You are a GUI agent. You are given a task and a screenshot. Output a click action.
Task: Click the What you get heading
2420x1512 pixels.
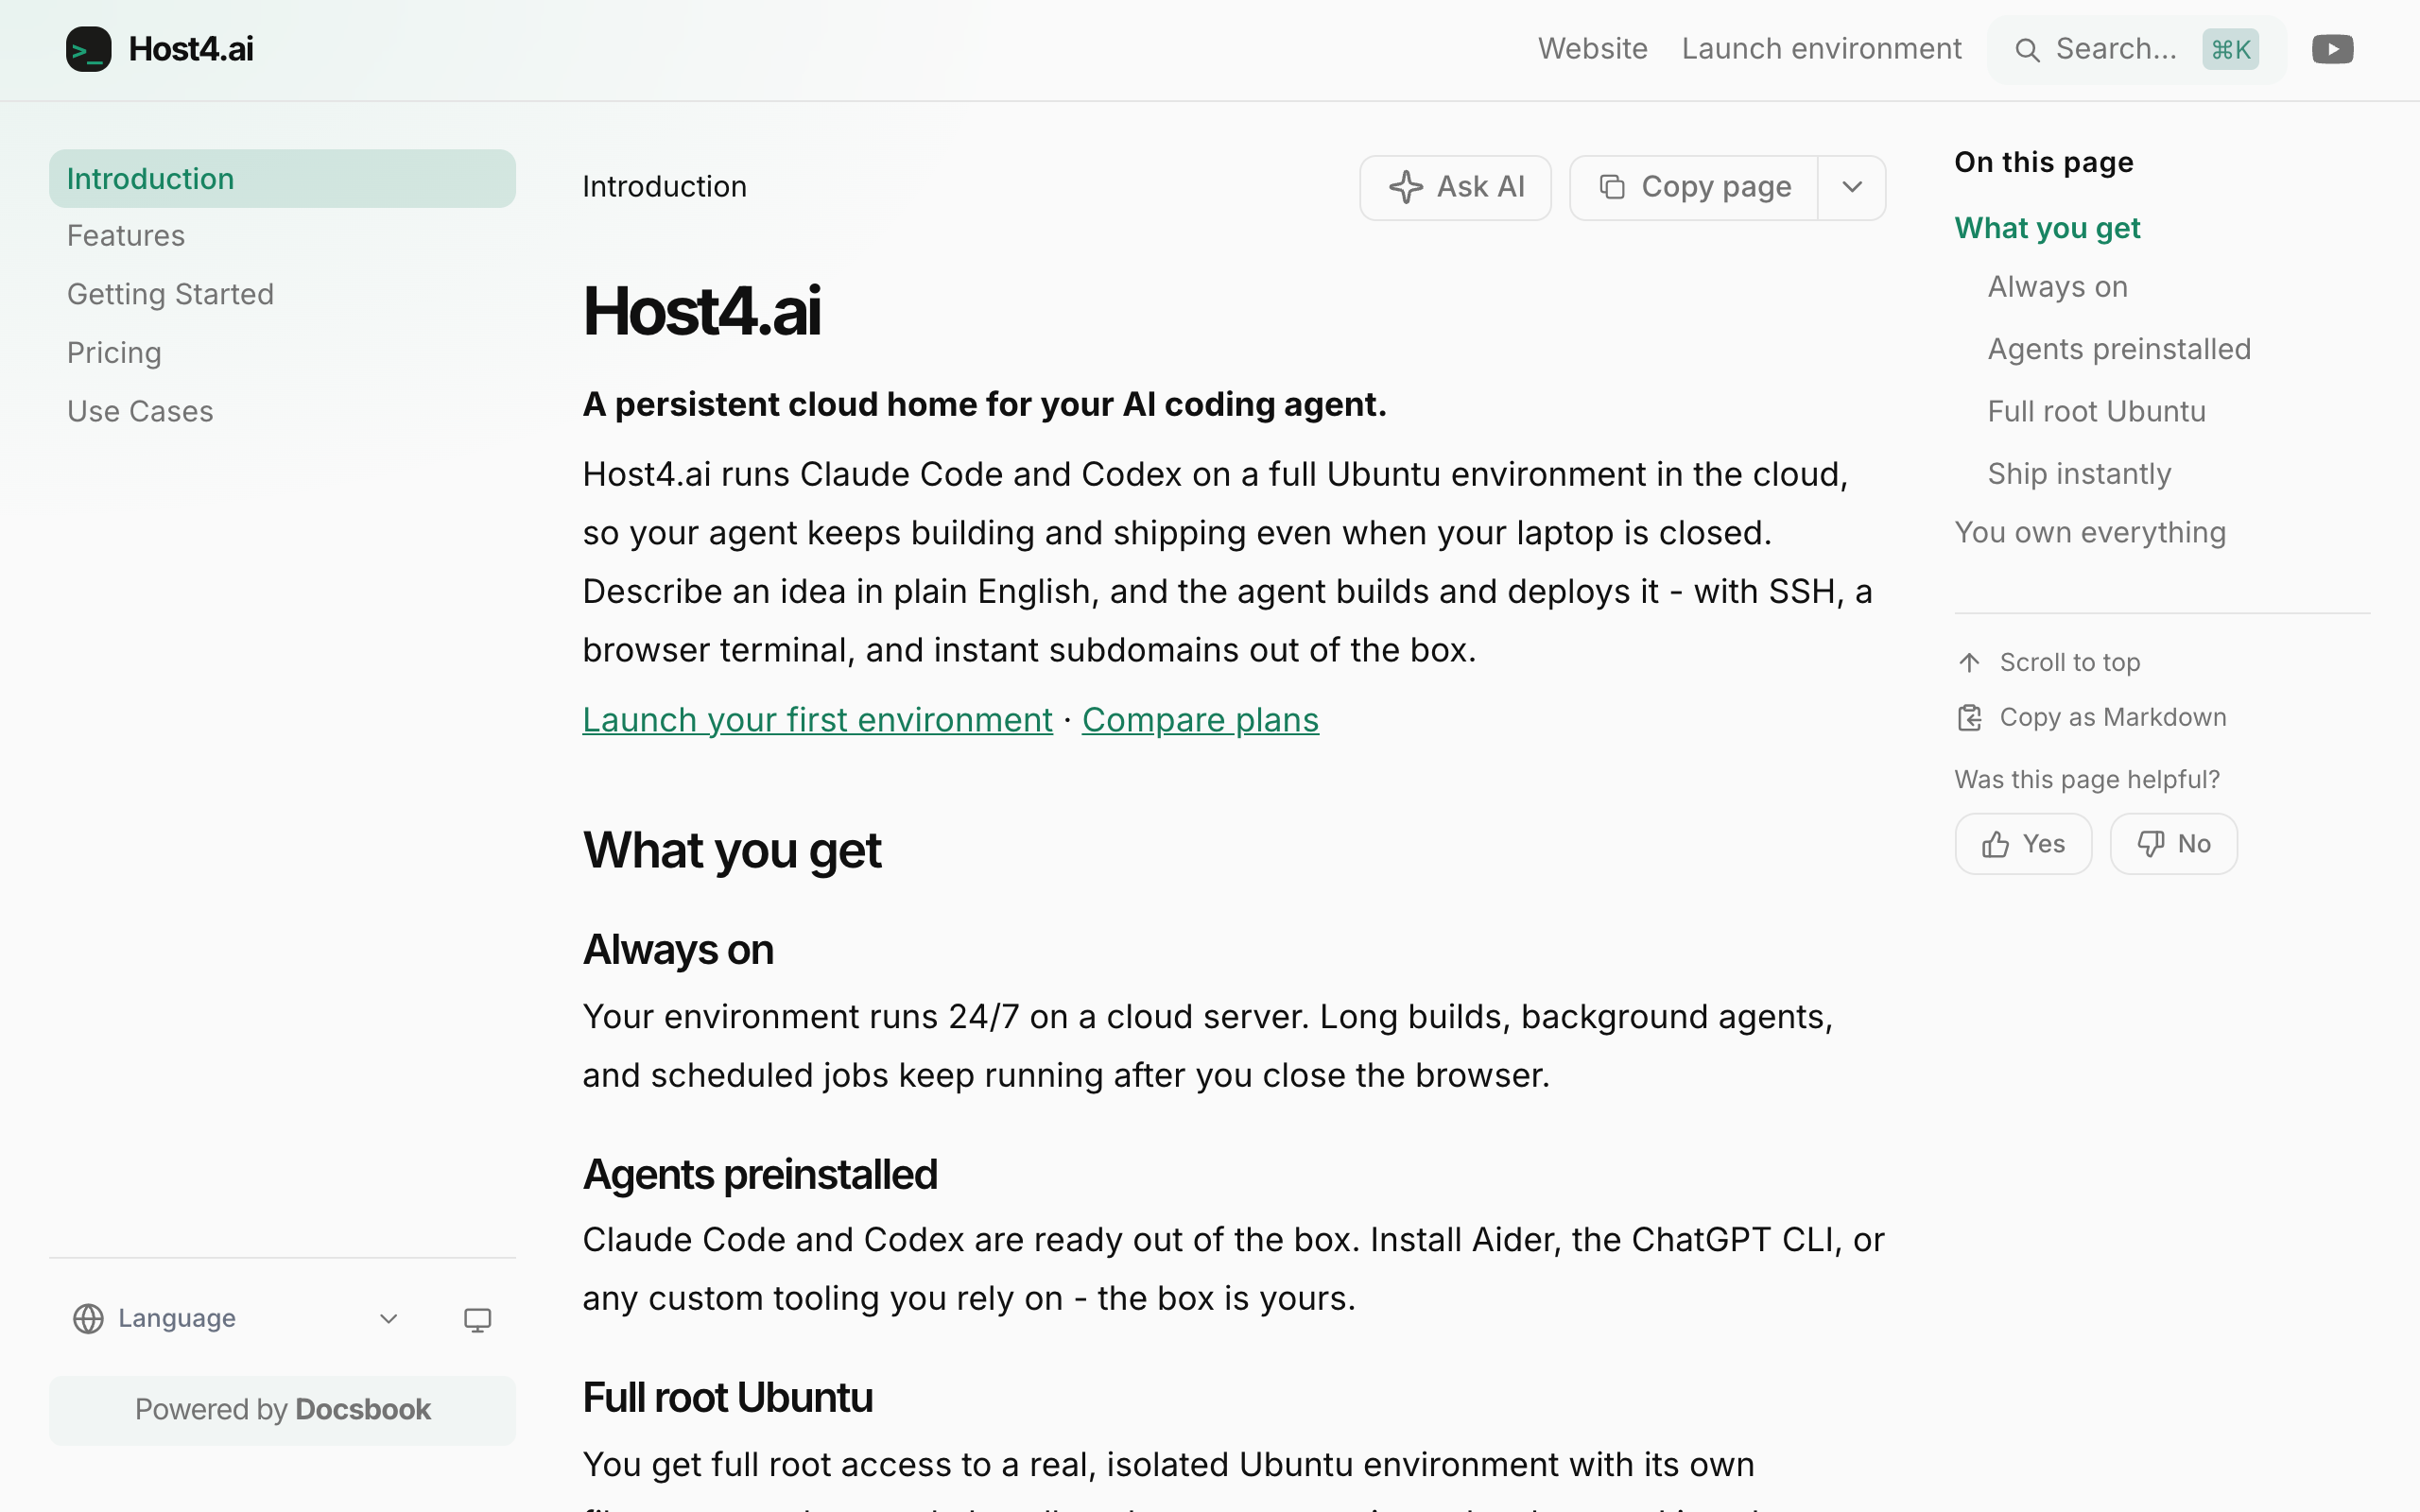(x=731, y=851)
